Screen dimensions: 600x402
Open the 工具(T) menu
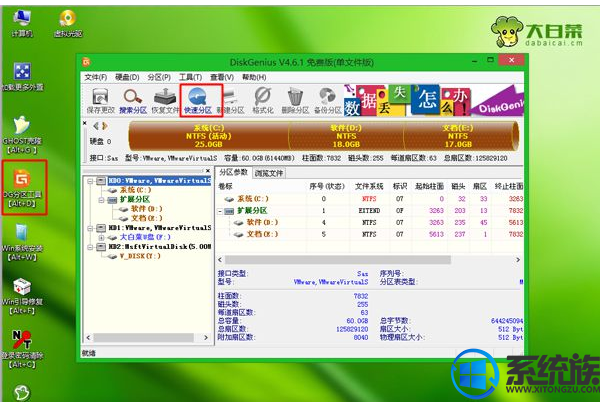coord(190,77)
